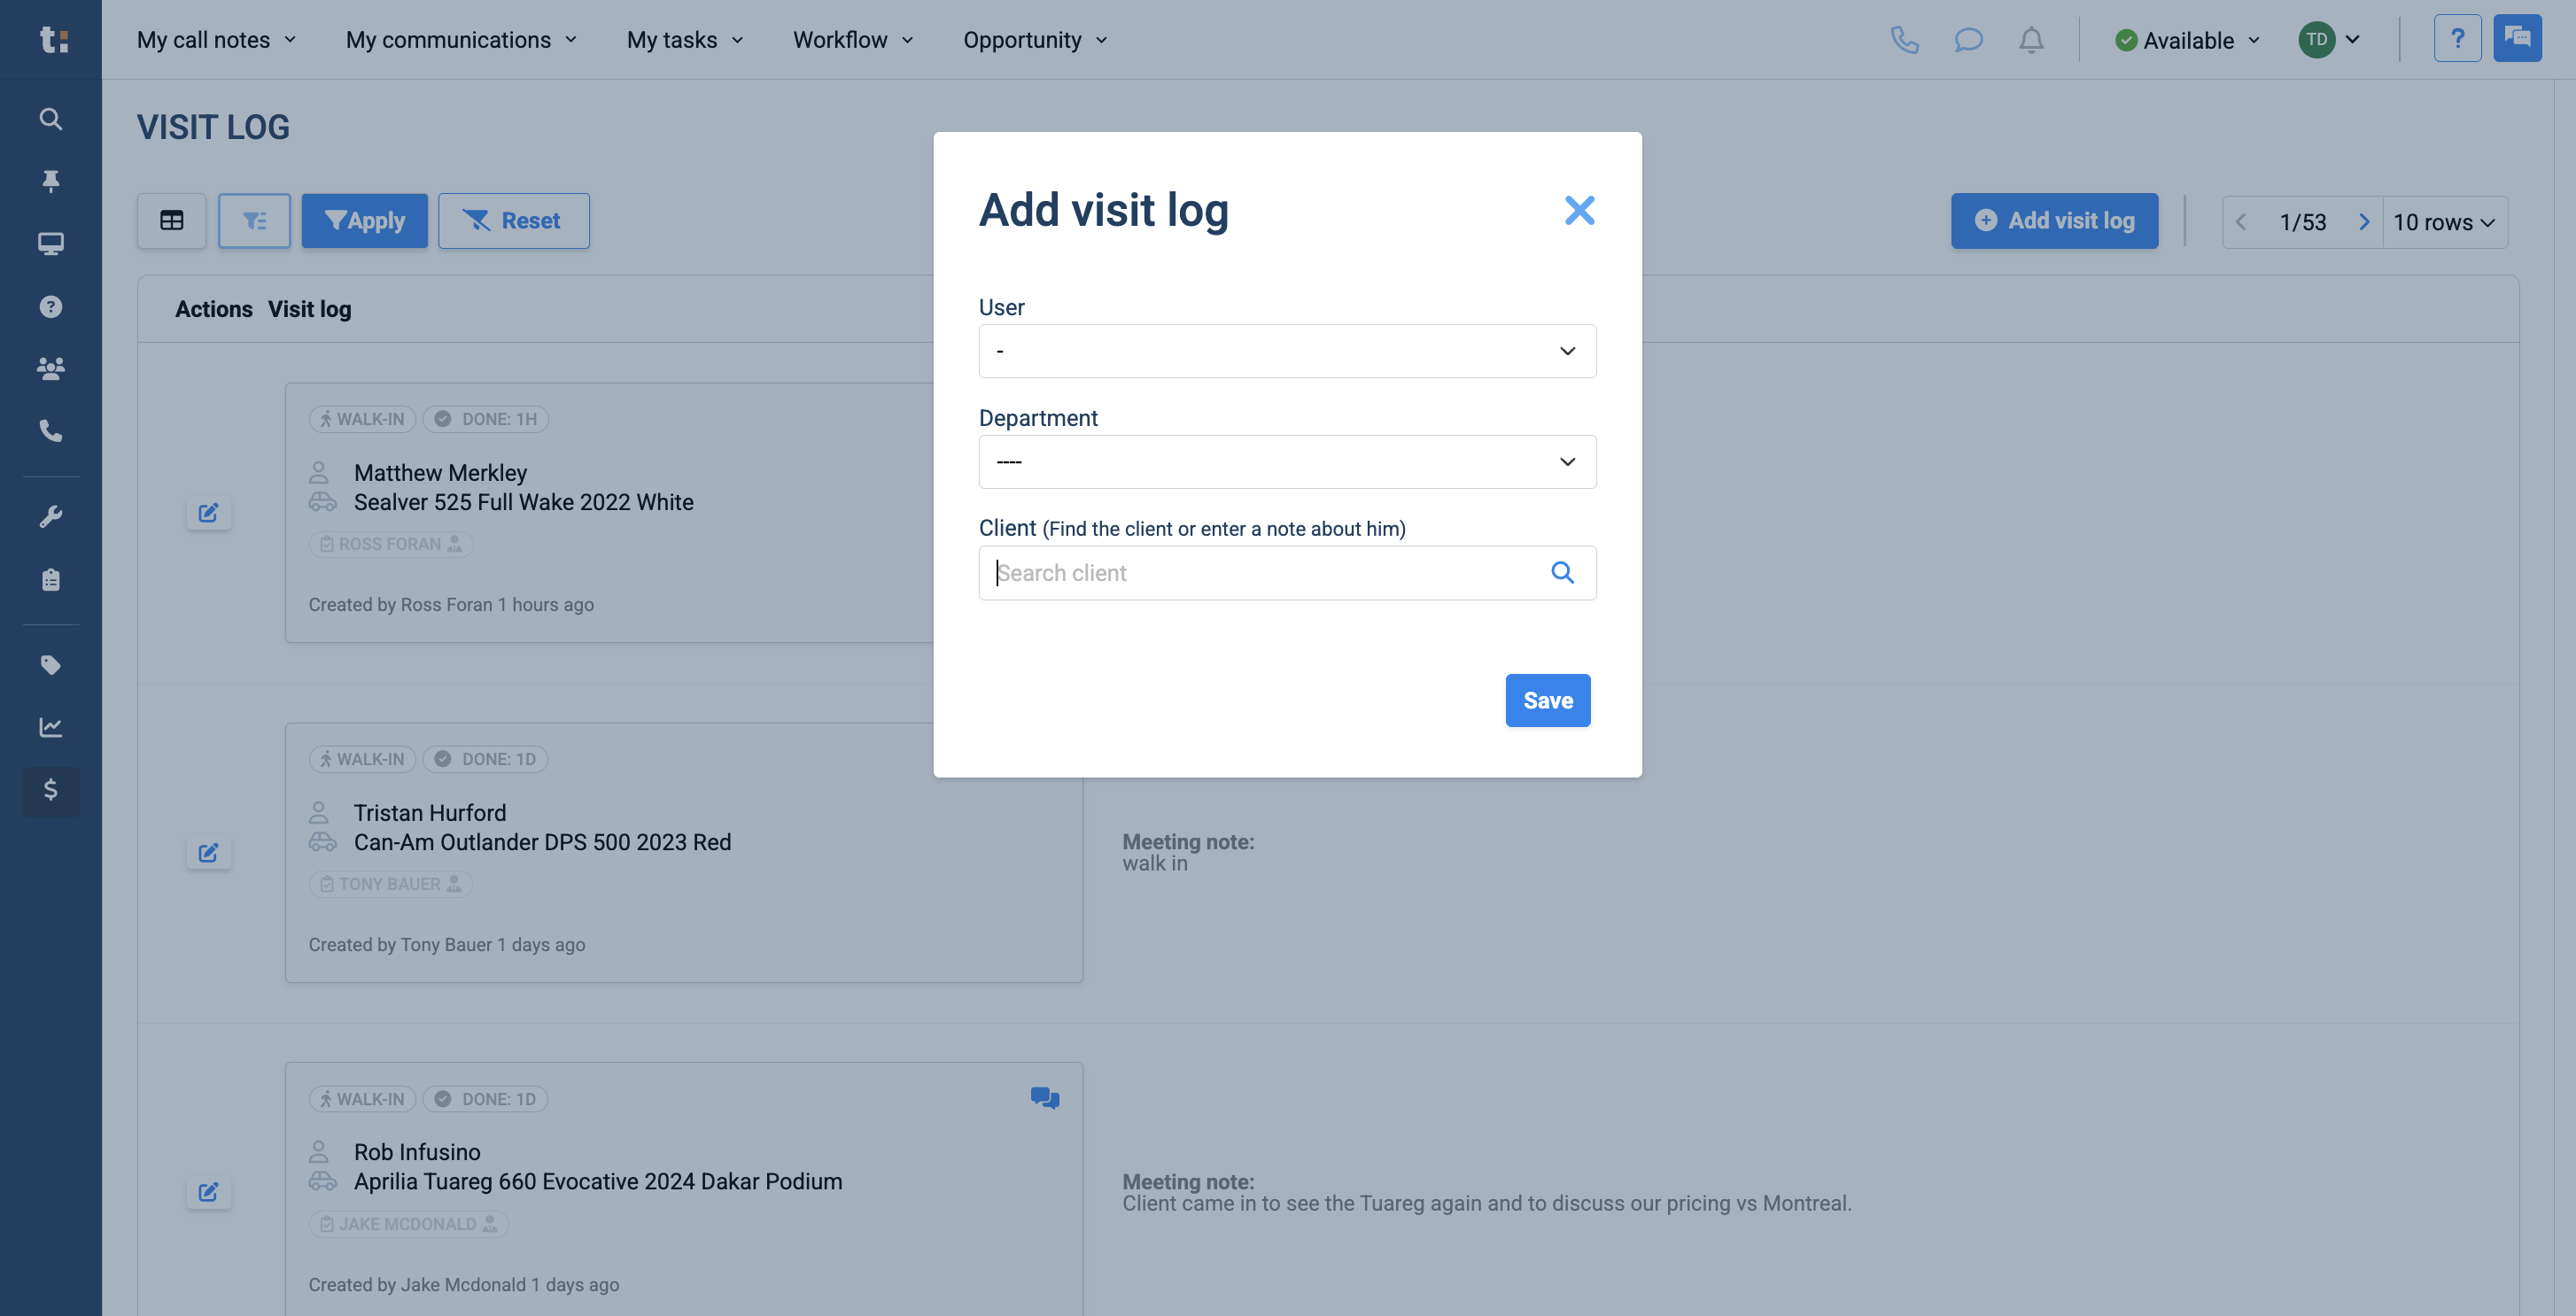
Task: Expand the Department dropdown
Action: pyautogui.click(x=1287, y=462)
